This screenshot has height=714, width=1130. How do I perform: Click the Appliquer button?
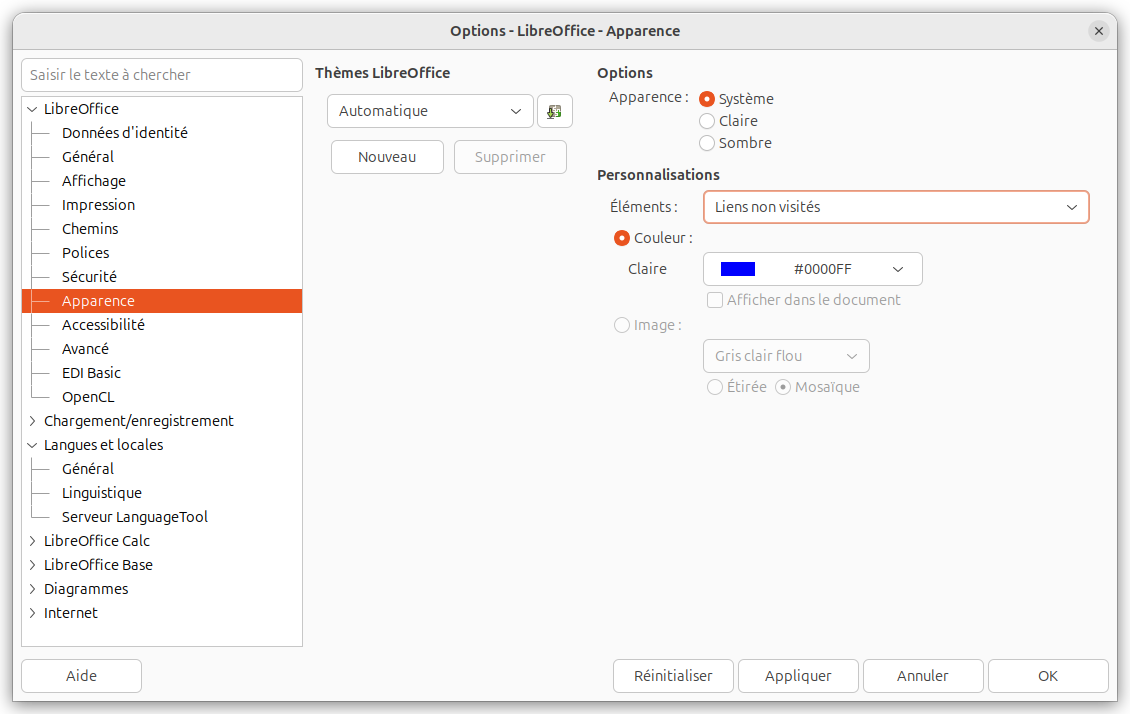pos(798,676)
